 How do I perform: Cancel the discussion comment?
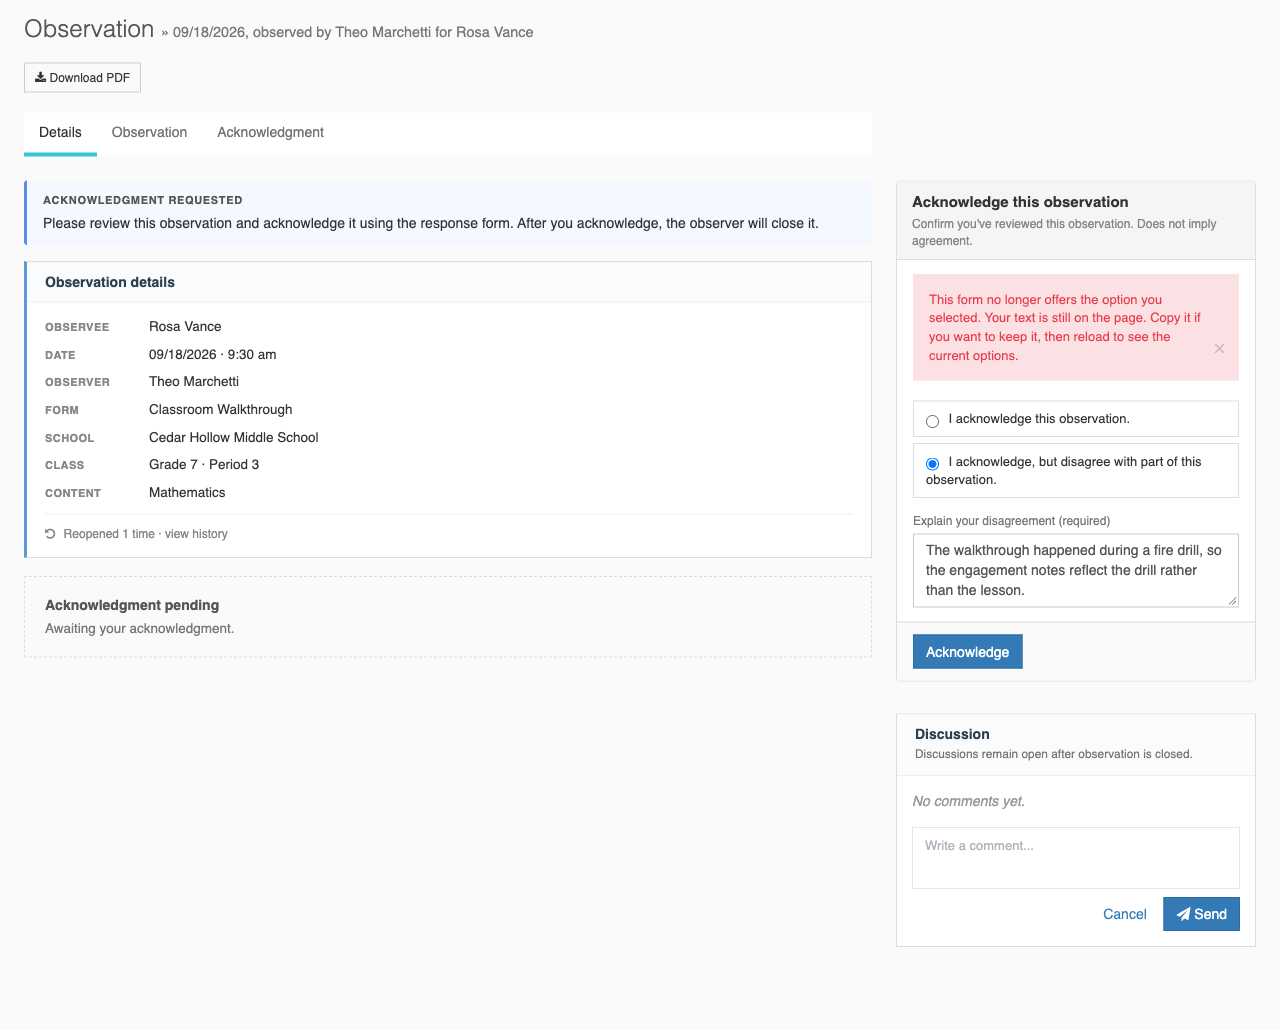1124,914
